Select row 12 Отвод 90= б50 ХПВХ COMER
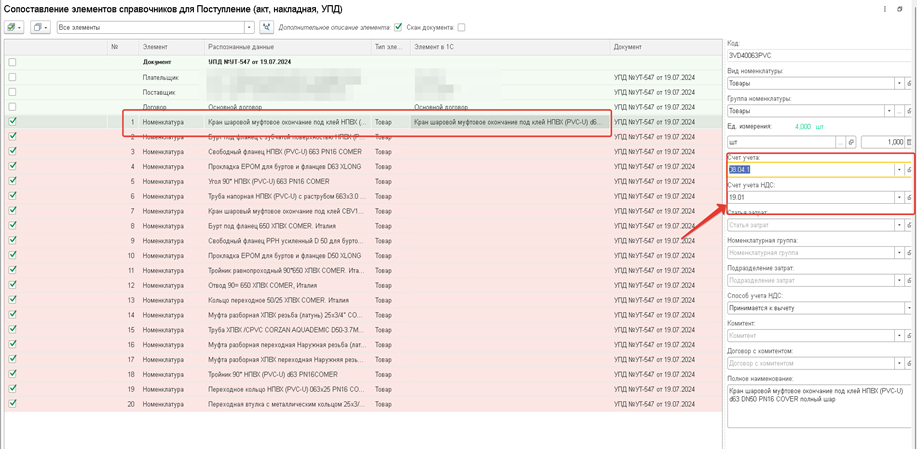This screenshot has height=449, width=917. pyautogui.click(x=363, y=285)
